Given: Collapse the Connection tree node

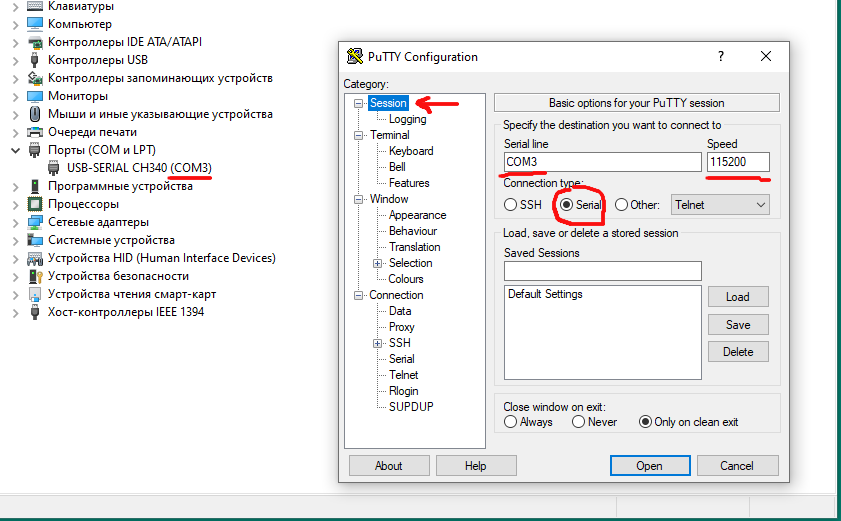Looking at the screenshot, I should pyautogui.click(x=358, y=295).
